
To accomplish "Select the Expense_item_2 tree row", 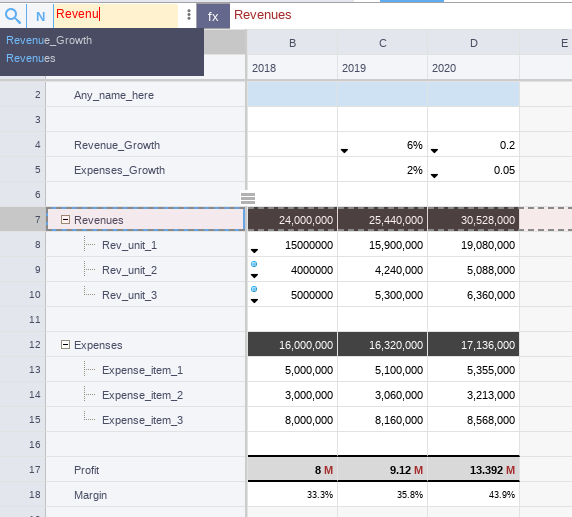I will click(146, 395).
